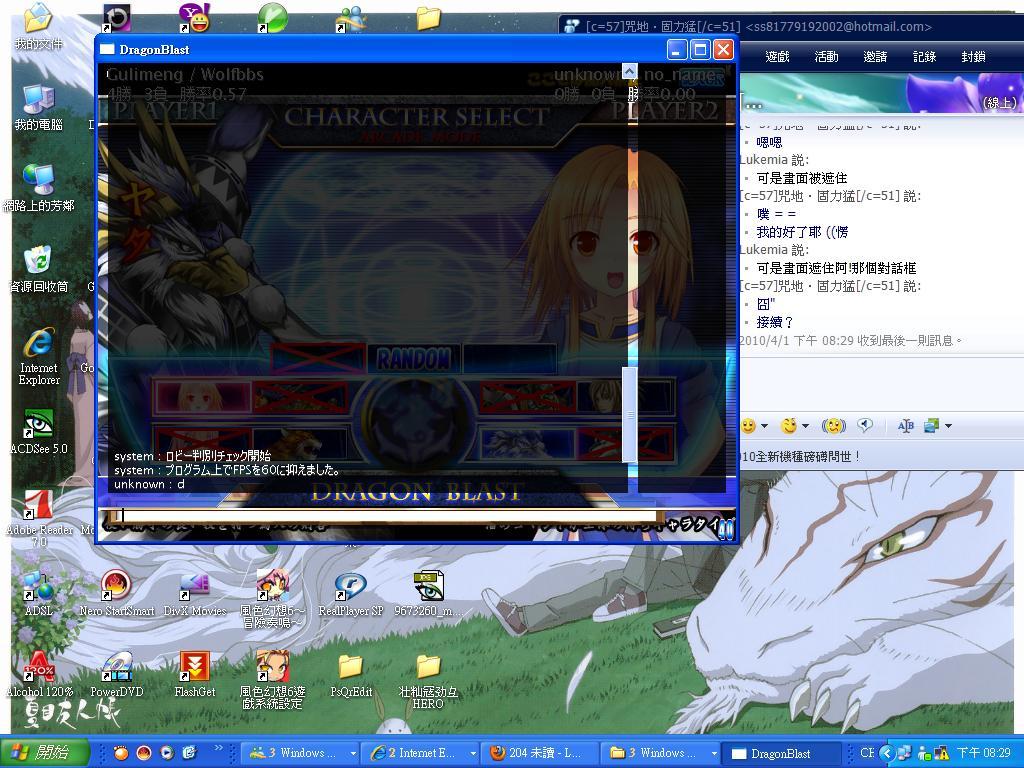
Task: Open the 遊戲 menu in messenger window
Action: click(777, 57)
